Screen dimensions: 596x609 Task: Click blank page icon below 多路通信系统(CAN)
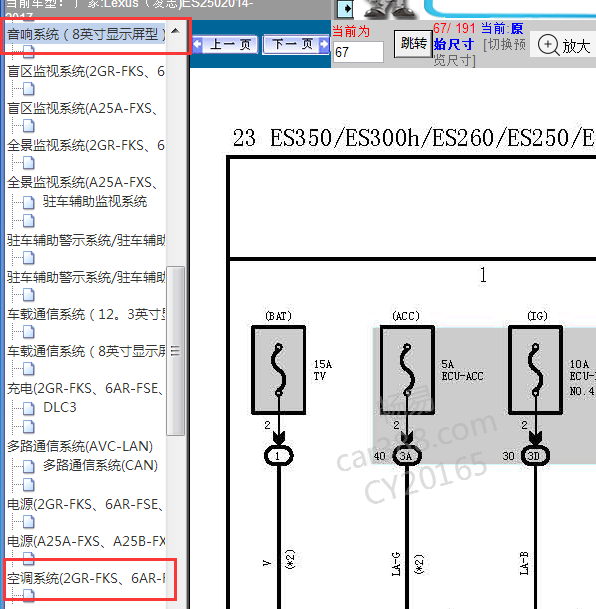[28, 484]
